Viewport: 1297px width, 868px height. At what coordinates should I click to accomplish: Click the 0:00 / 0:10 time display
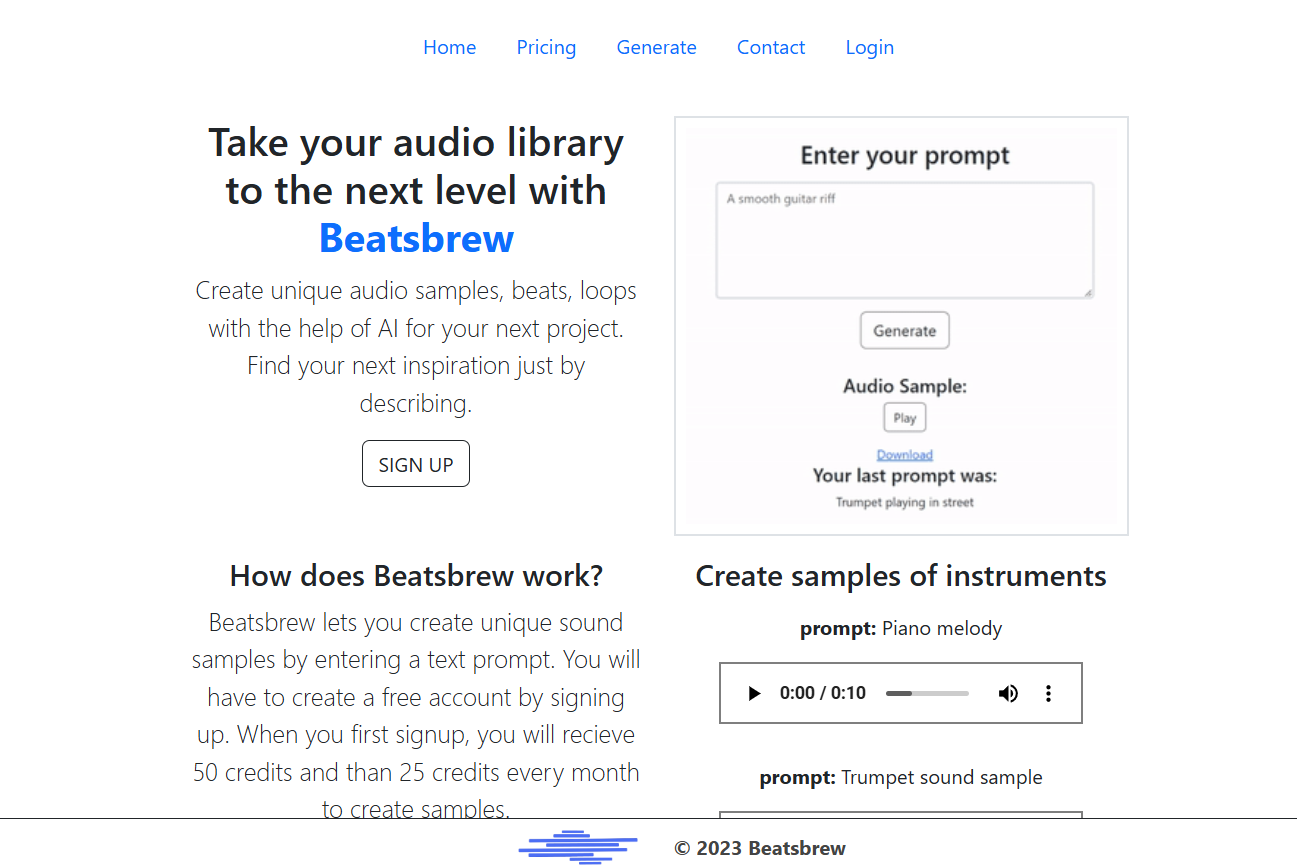point(822,693)
